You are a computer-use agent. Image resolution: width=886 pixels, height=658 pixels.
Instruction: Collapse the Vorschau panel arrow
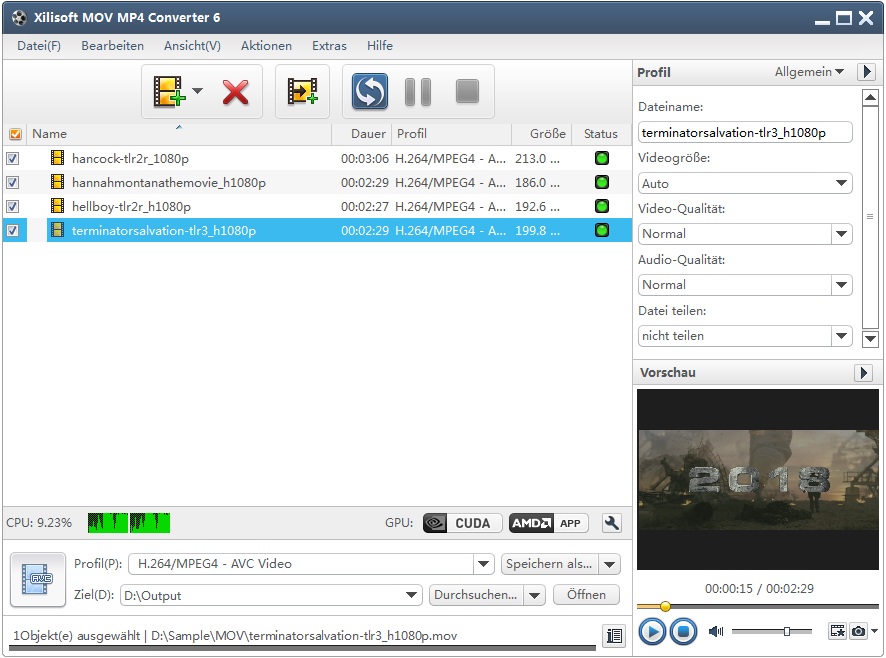point(863,373)
